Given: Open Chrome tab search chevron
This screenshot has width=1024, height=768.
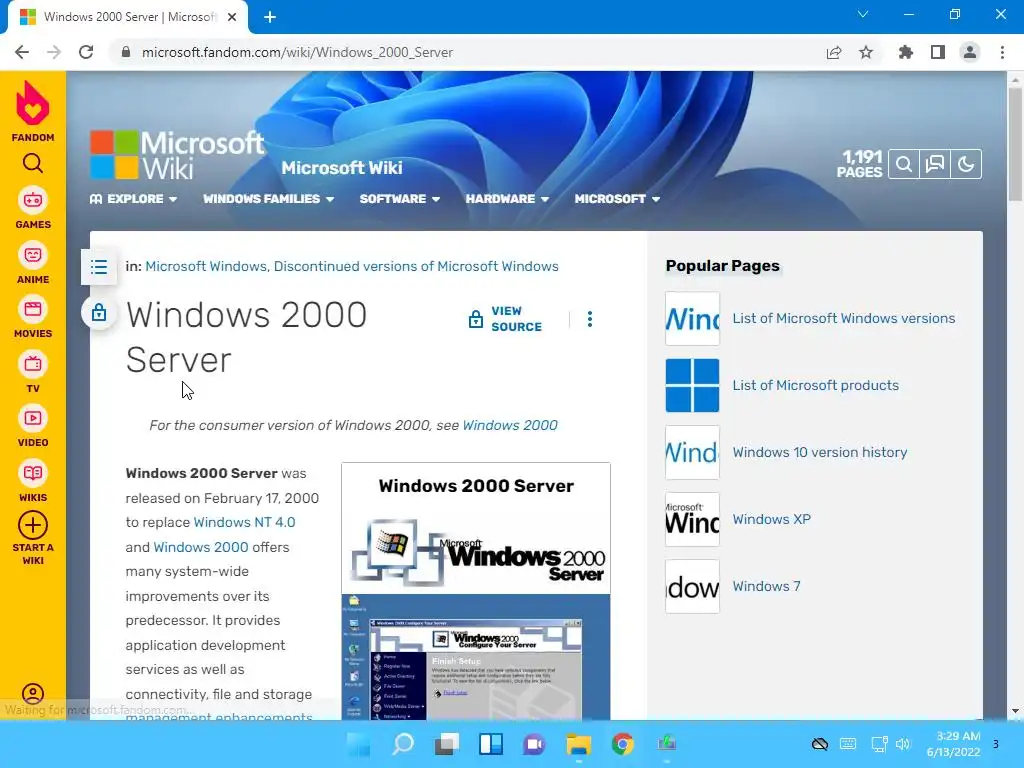Looking at the screenshot, I should click(863, 14).
